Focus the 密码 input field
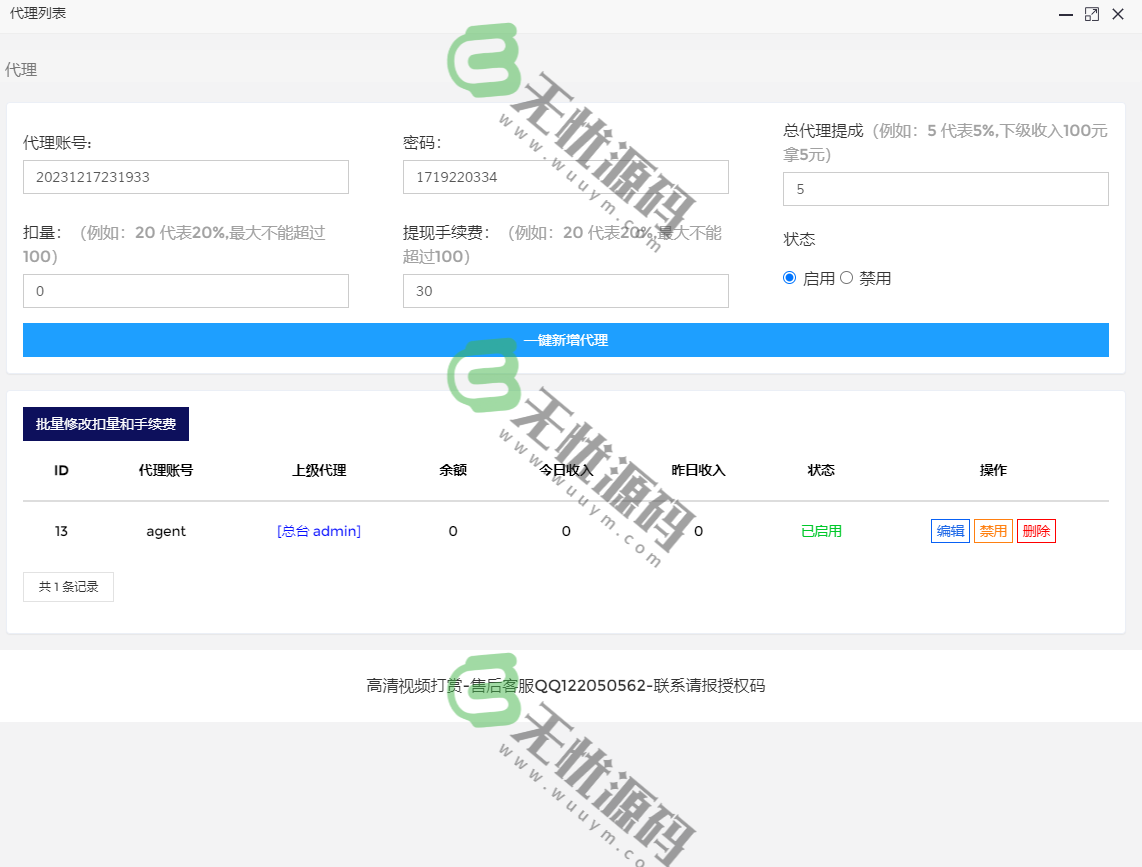The height and width of the screenshot is (867, 1142). (566, 177)
